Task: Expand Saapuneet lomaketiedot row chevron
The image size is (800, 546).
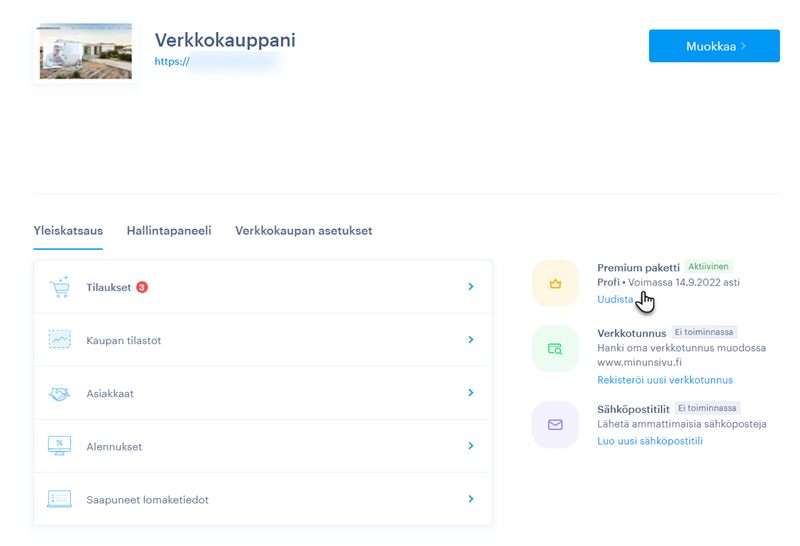Action: (470, 499)
